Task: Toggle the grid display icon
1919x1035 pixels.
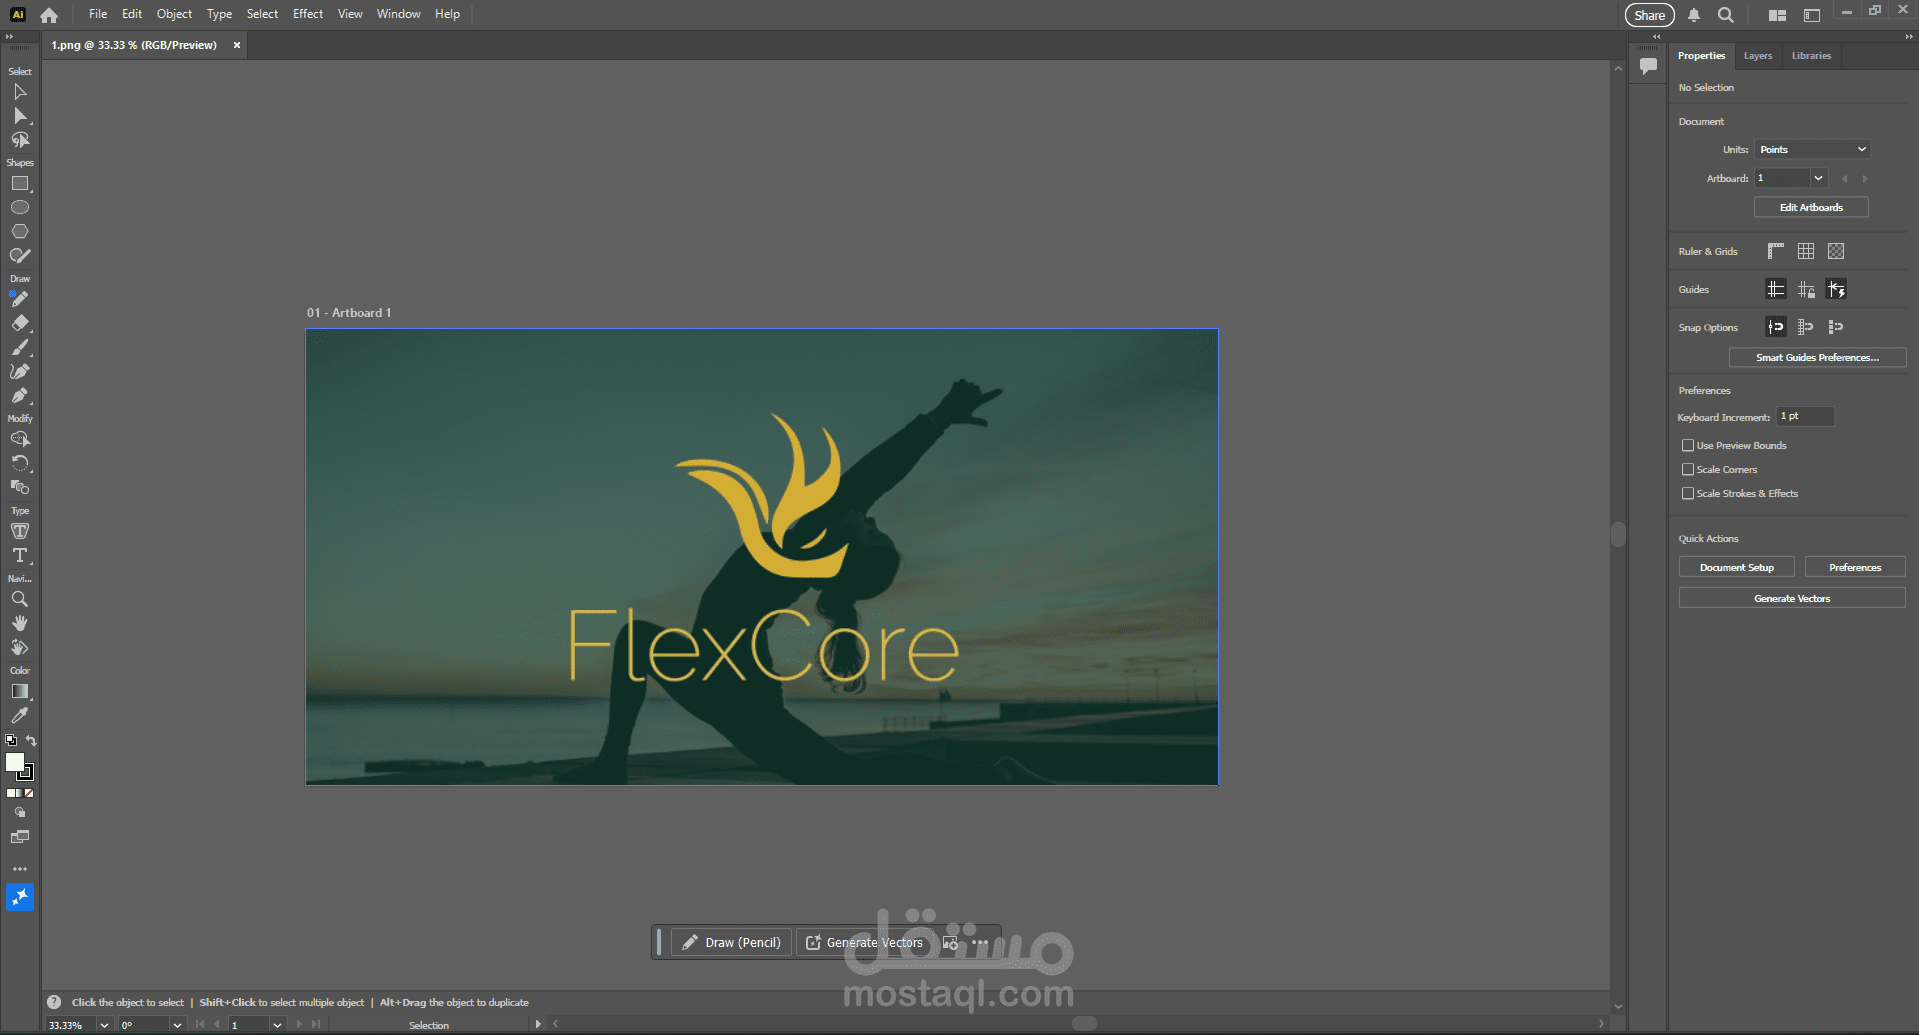Action: coord(1806,251)
